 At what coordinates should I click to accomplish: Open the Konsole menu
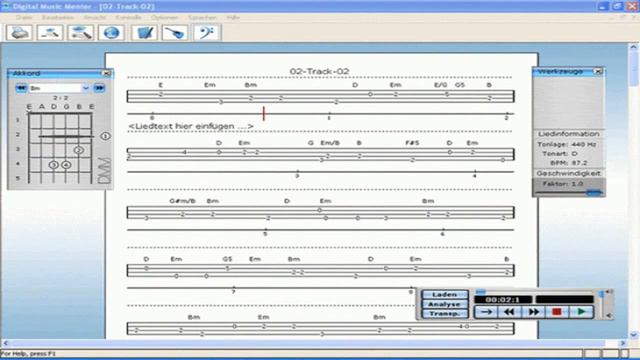tap(128, 18)
